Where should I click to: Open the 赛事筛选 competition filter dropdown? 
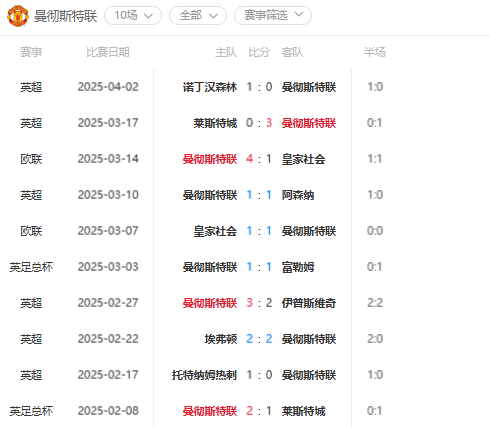273,16
